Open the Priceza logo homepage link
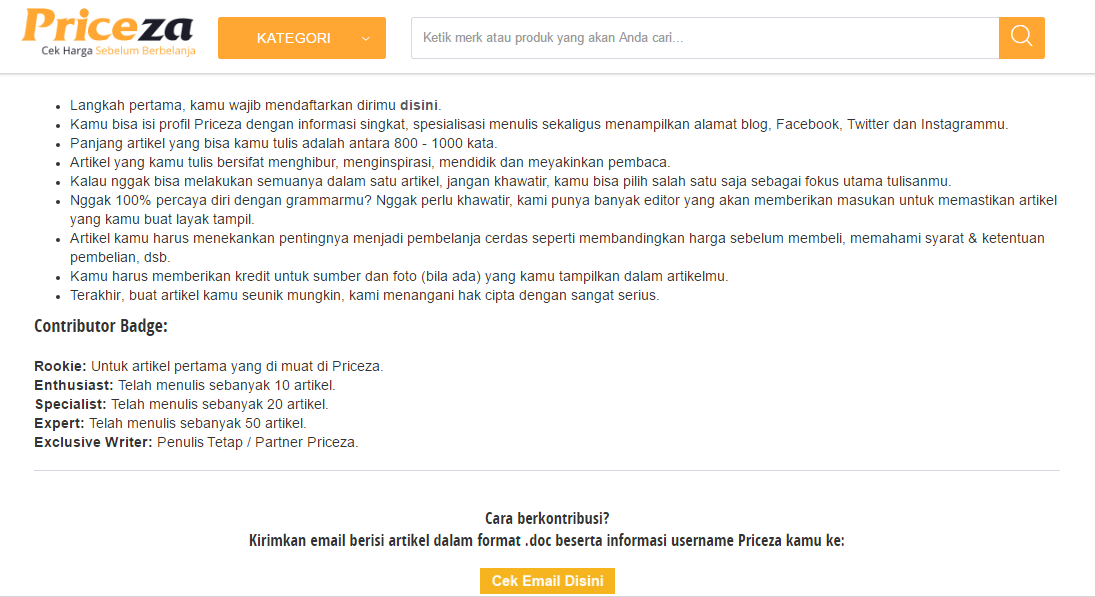 click(108, 32)
